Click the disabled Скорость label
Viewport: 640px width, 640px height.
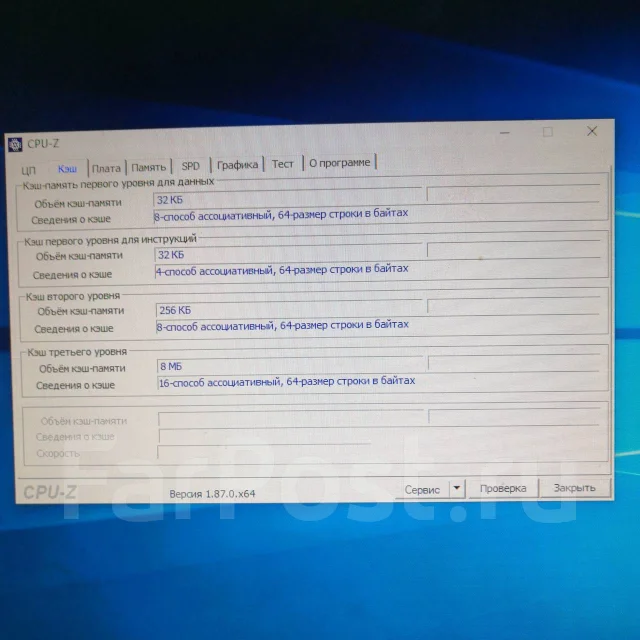(x=58, y=453)
